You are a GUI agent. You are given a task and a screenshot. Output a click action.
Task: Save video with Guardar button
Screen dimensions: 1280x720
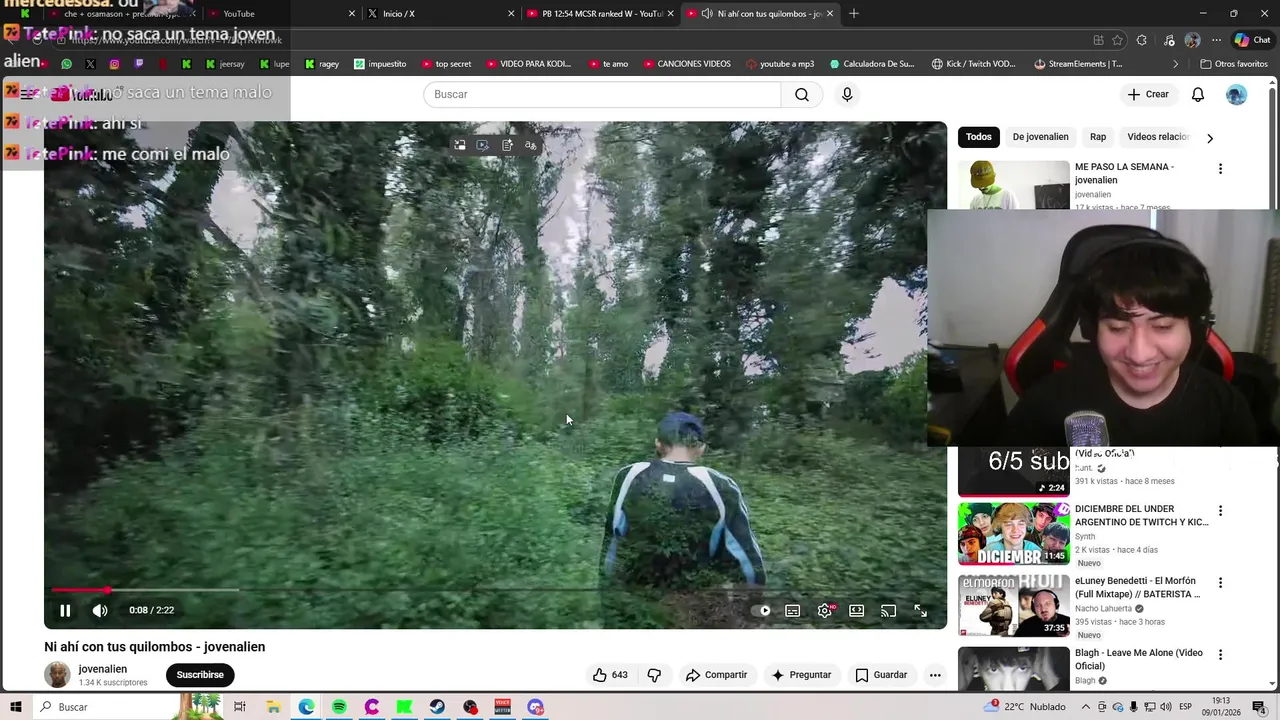[881, 675]
